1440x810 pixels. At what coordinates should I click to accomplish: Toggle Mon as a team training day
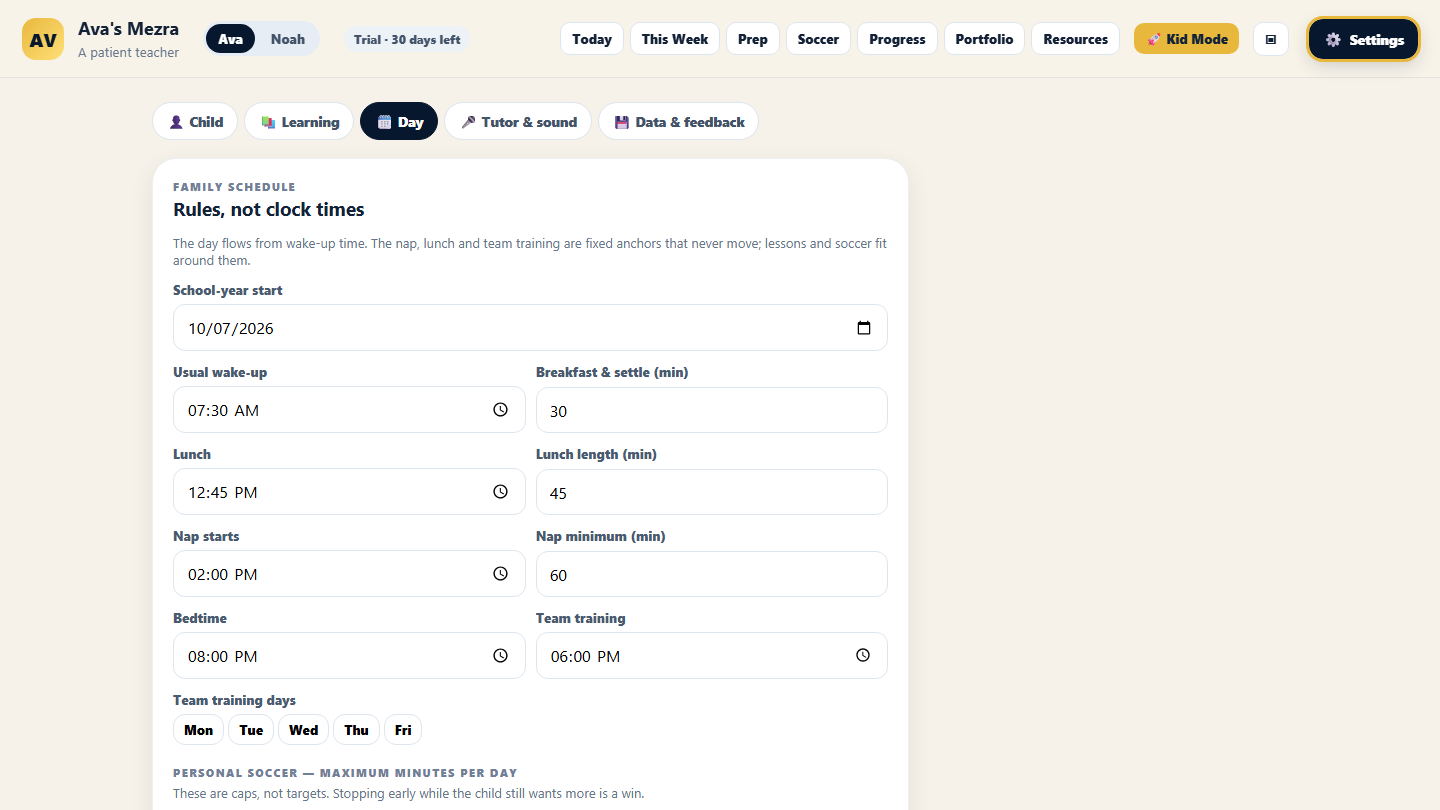pyautogui.click(x=198, y=730)
